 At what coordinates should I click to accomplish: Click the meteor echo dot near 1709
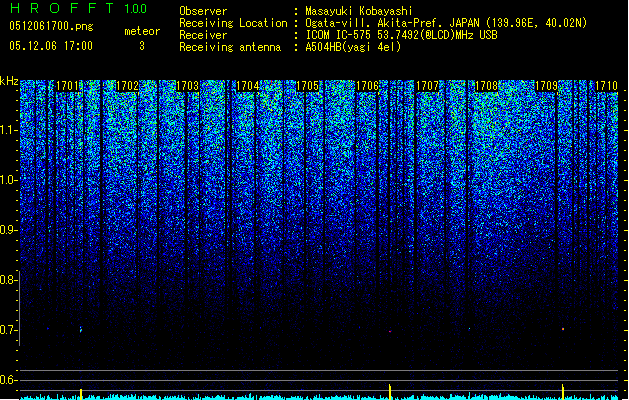(563, 329)
